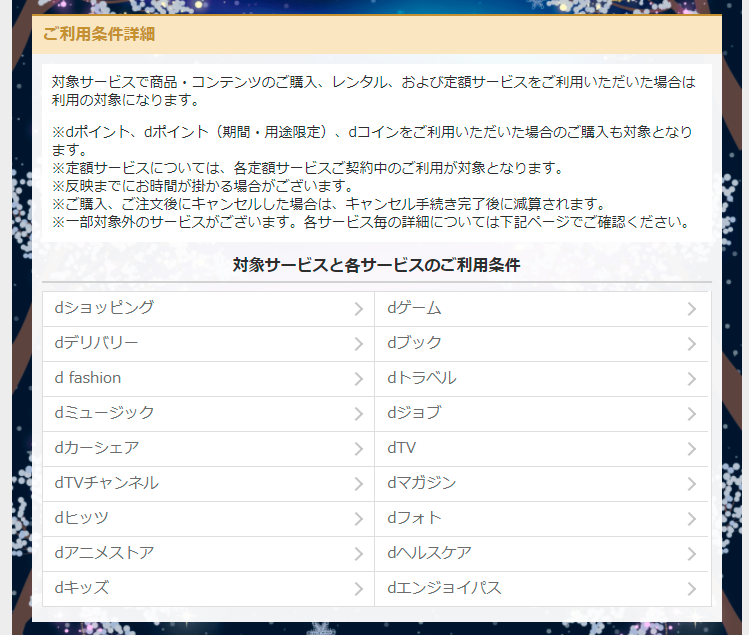Open the dショッピング service conditions link
749x635 pixels.
(208, 309)
